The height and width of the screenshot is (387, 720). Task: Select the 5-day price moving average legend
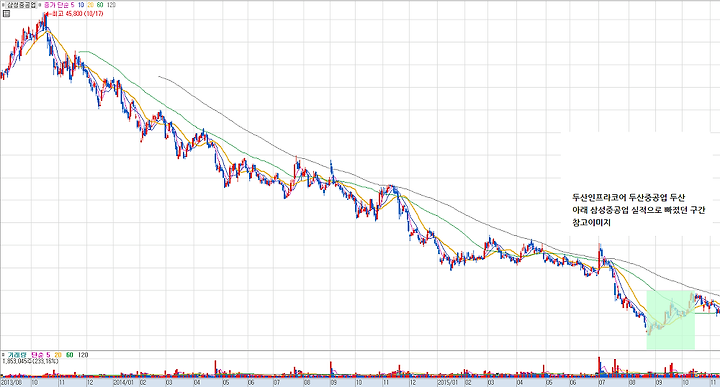(73, 5)
